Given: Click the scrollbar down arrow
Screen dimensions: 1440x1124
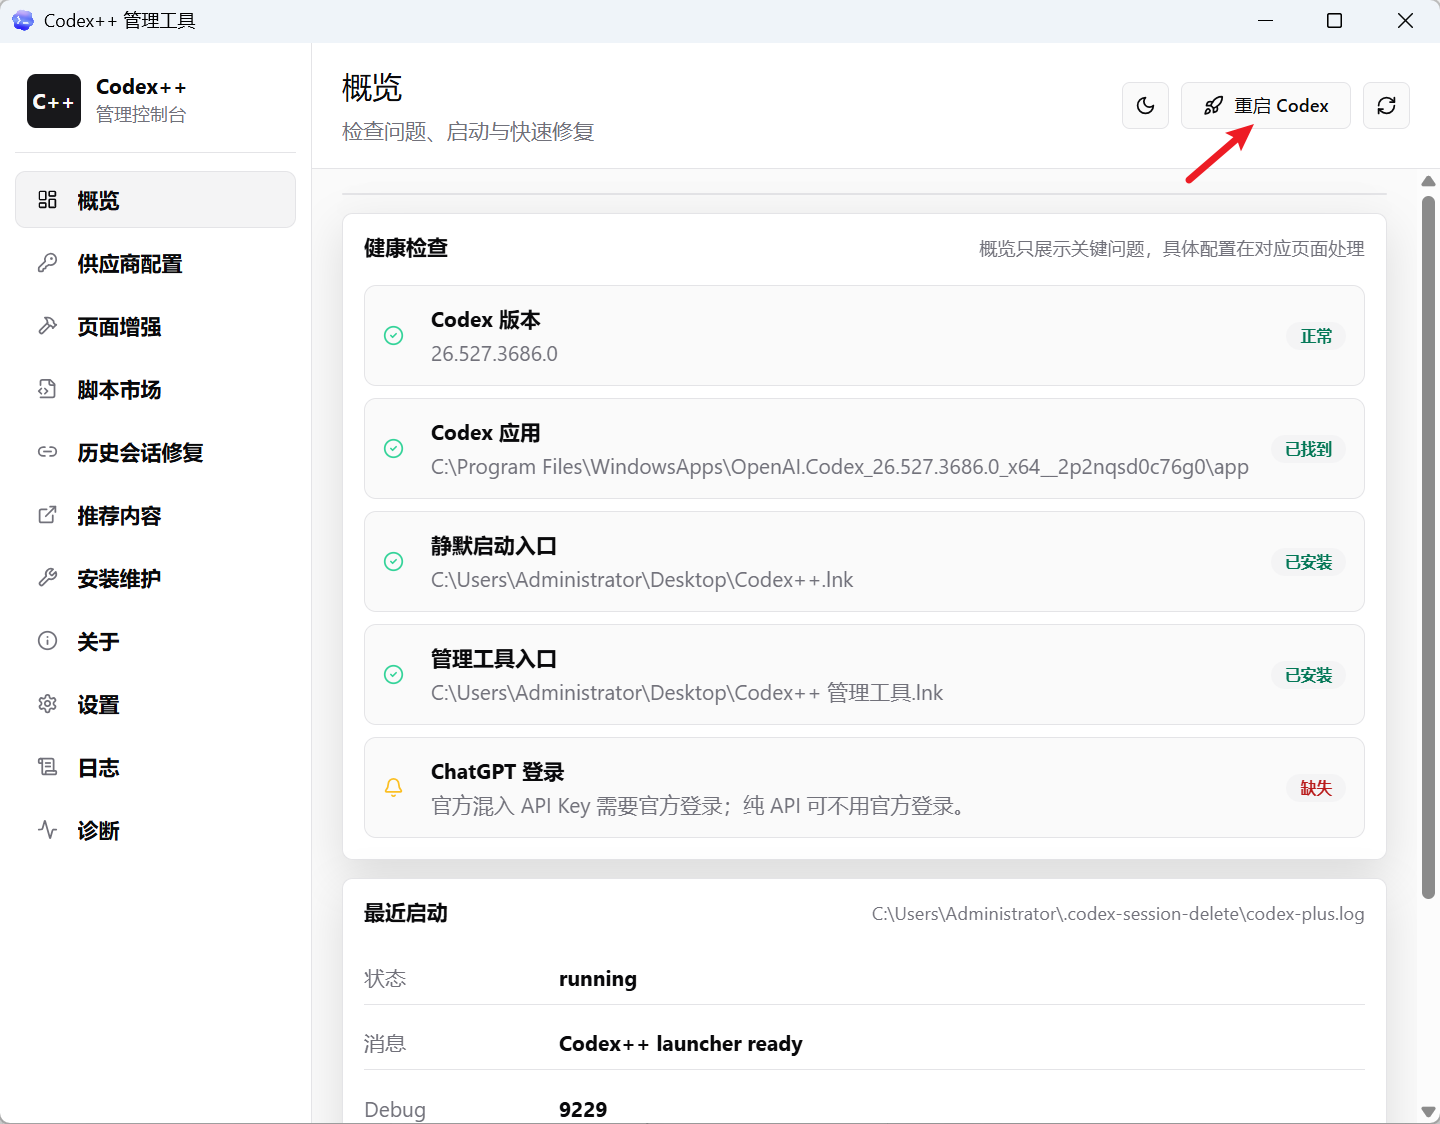Looking at the screenshot, I should tap(1428, 1112).
